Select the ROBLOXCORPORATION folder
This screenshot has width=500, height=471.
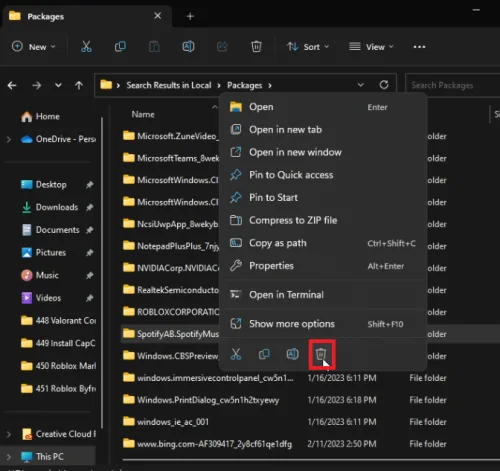(x=170, y=312)
